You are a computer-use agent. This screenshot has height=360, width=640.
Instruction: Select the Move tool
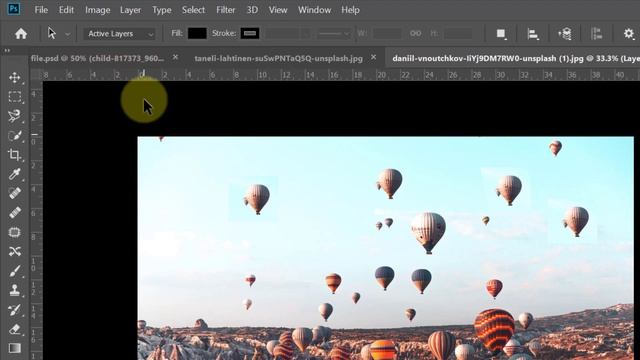tap(15, 78)
